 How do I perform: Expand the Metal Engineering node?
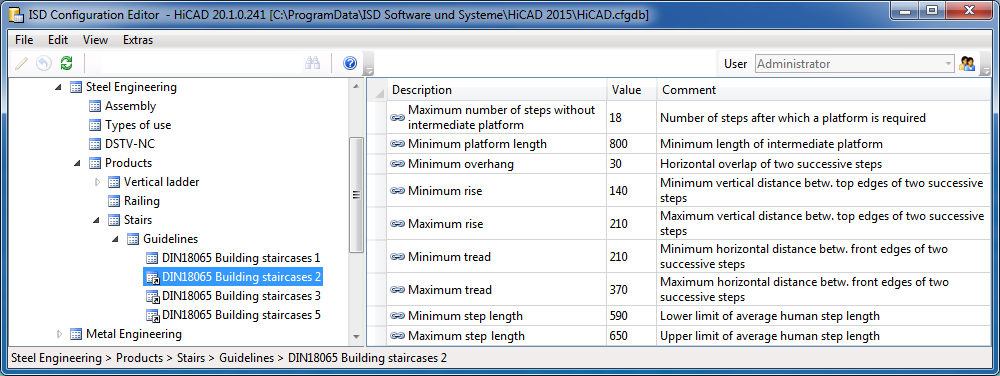60,334
